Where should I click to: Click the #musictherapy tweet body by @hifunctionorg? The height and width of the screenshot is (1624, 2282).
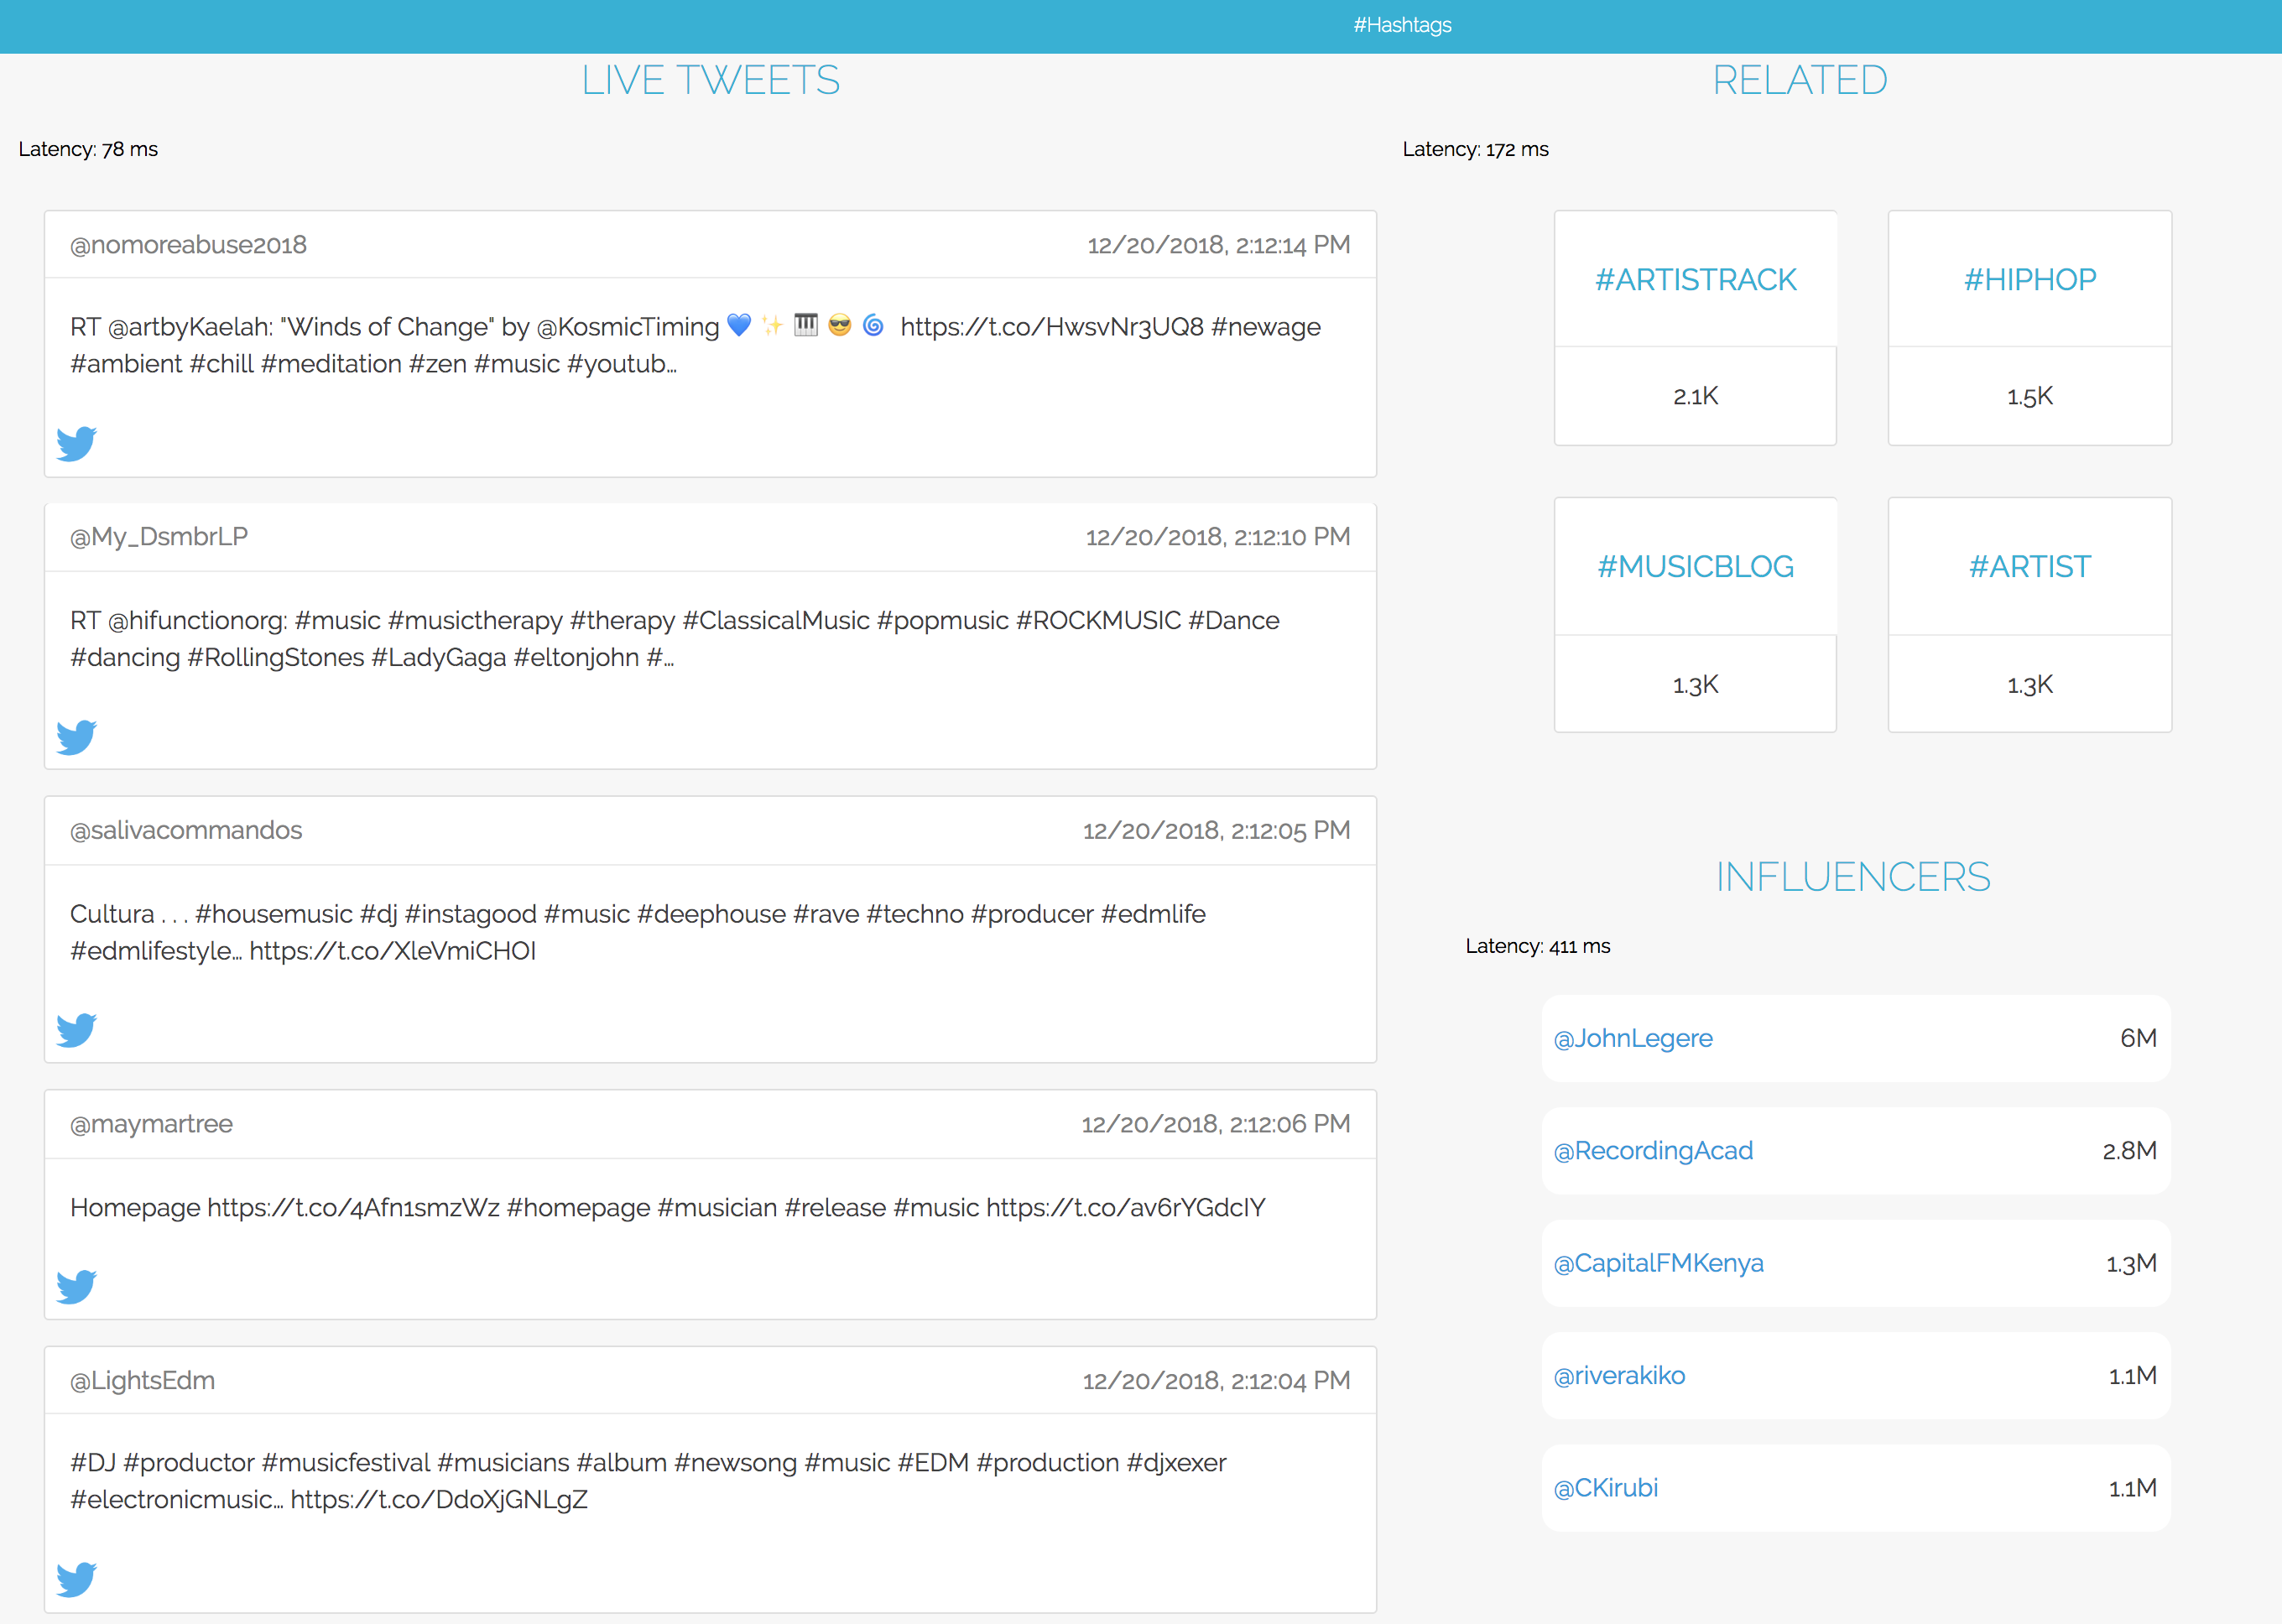tap(675, 639)
